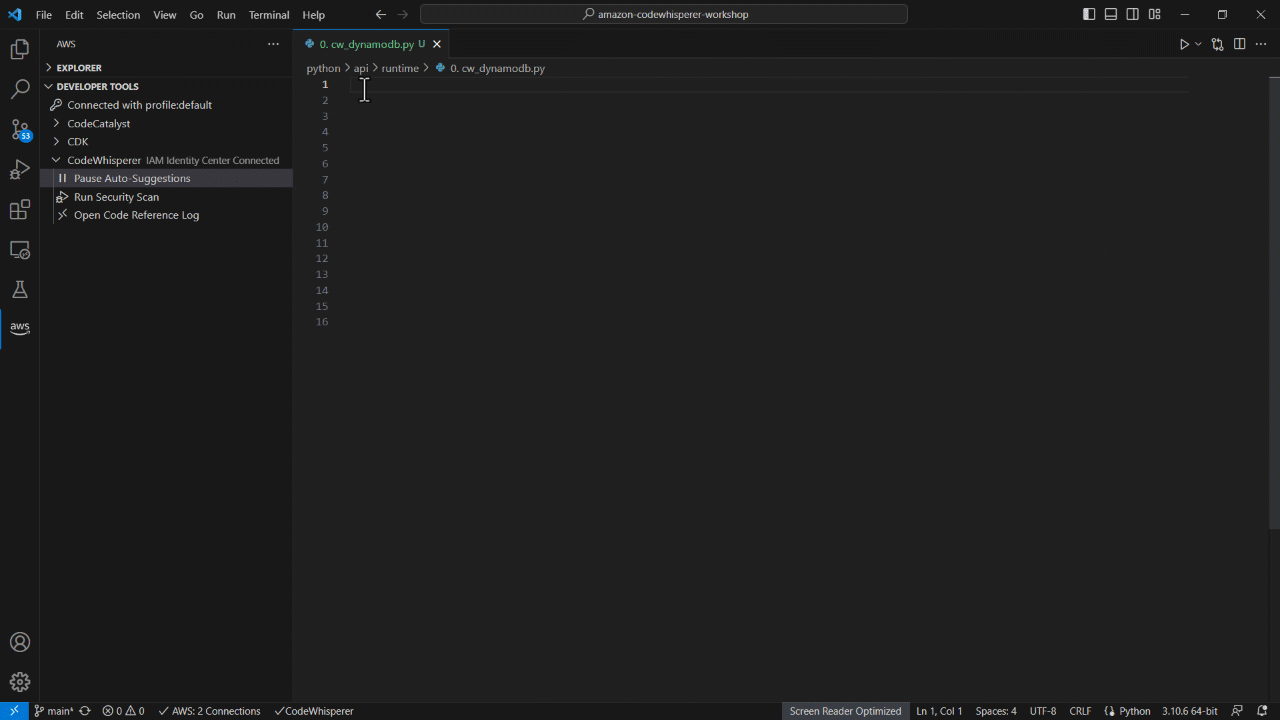1280x720 pixels.
Task: Collapse the CodeWhisperer section
Action: point(56,160)
